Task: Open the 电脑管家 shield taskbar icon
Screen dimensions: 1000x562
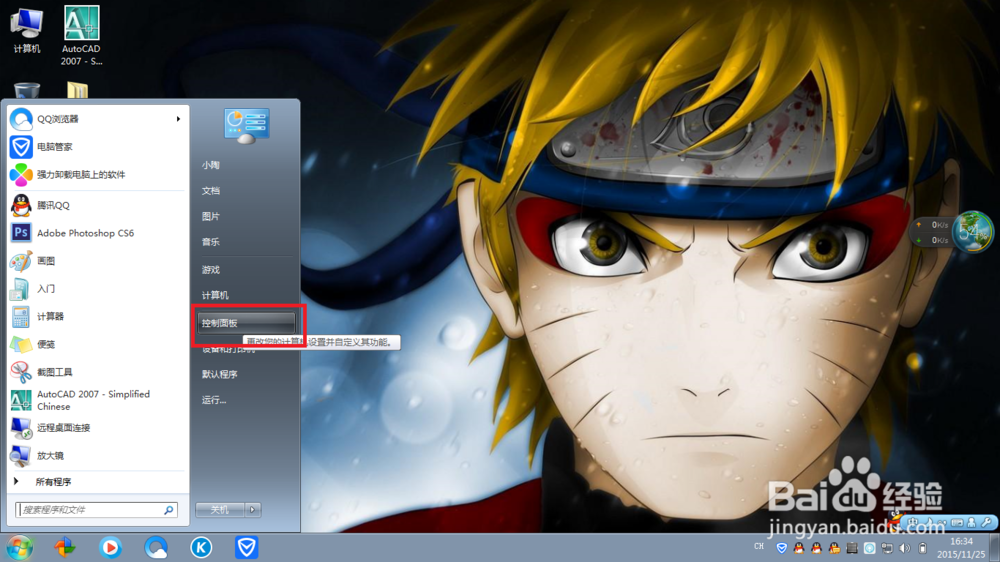Action: [x=247, y=547]
